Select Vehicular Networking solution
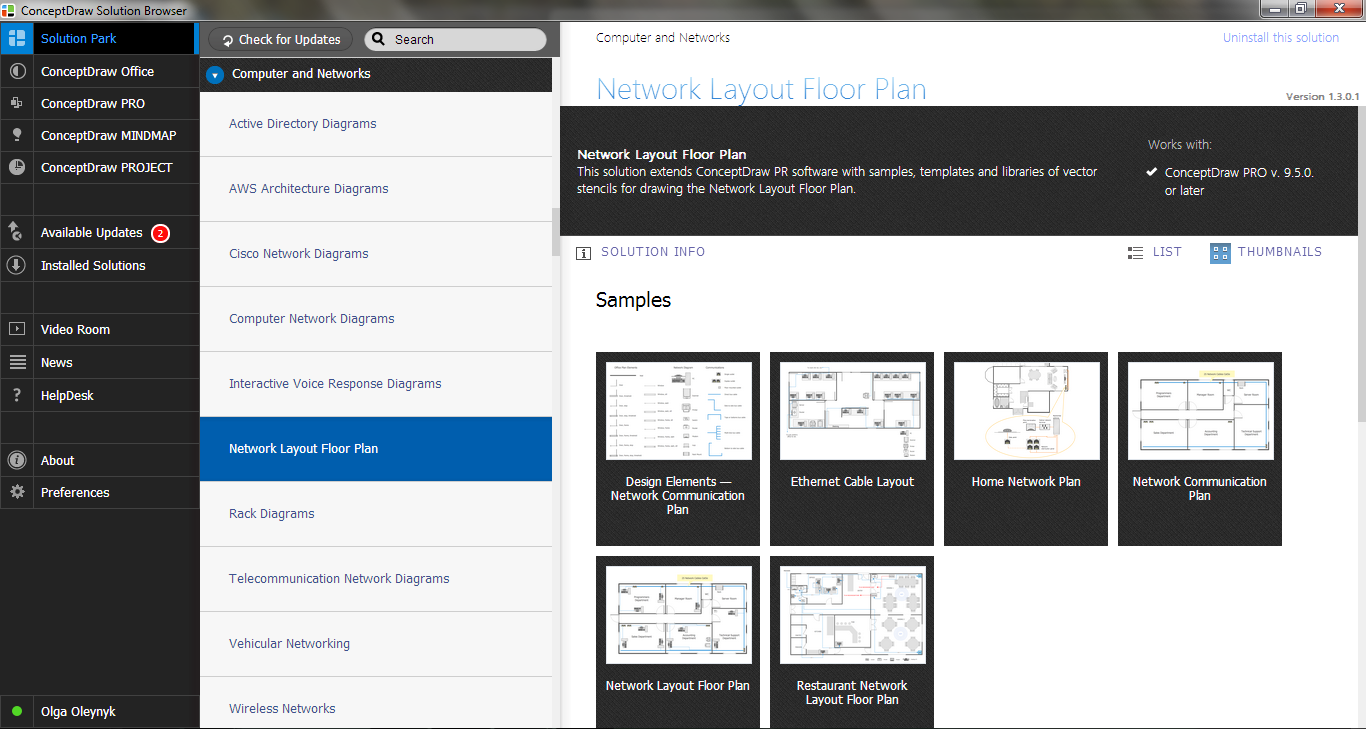Screen dimensions: 1366x729 pyautogui.click(x=376, y=644)
